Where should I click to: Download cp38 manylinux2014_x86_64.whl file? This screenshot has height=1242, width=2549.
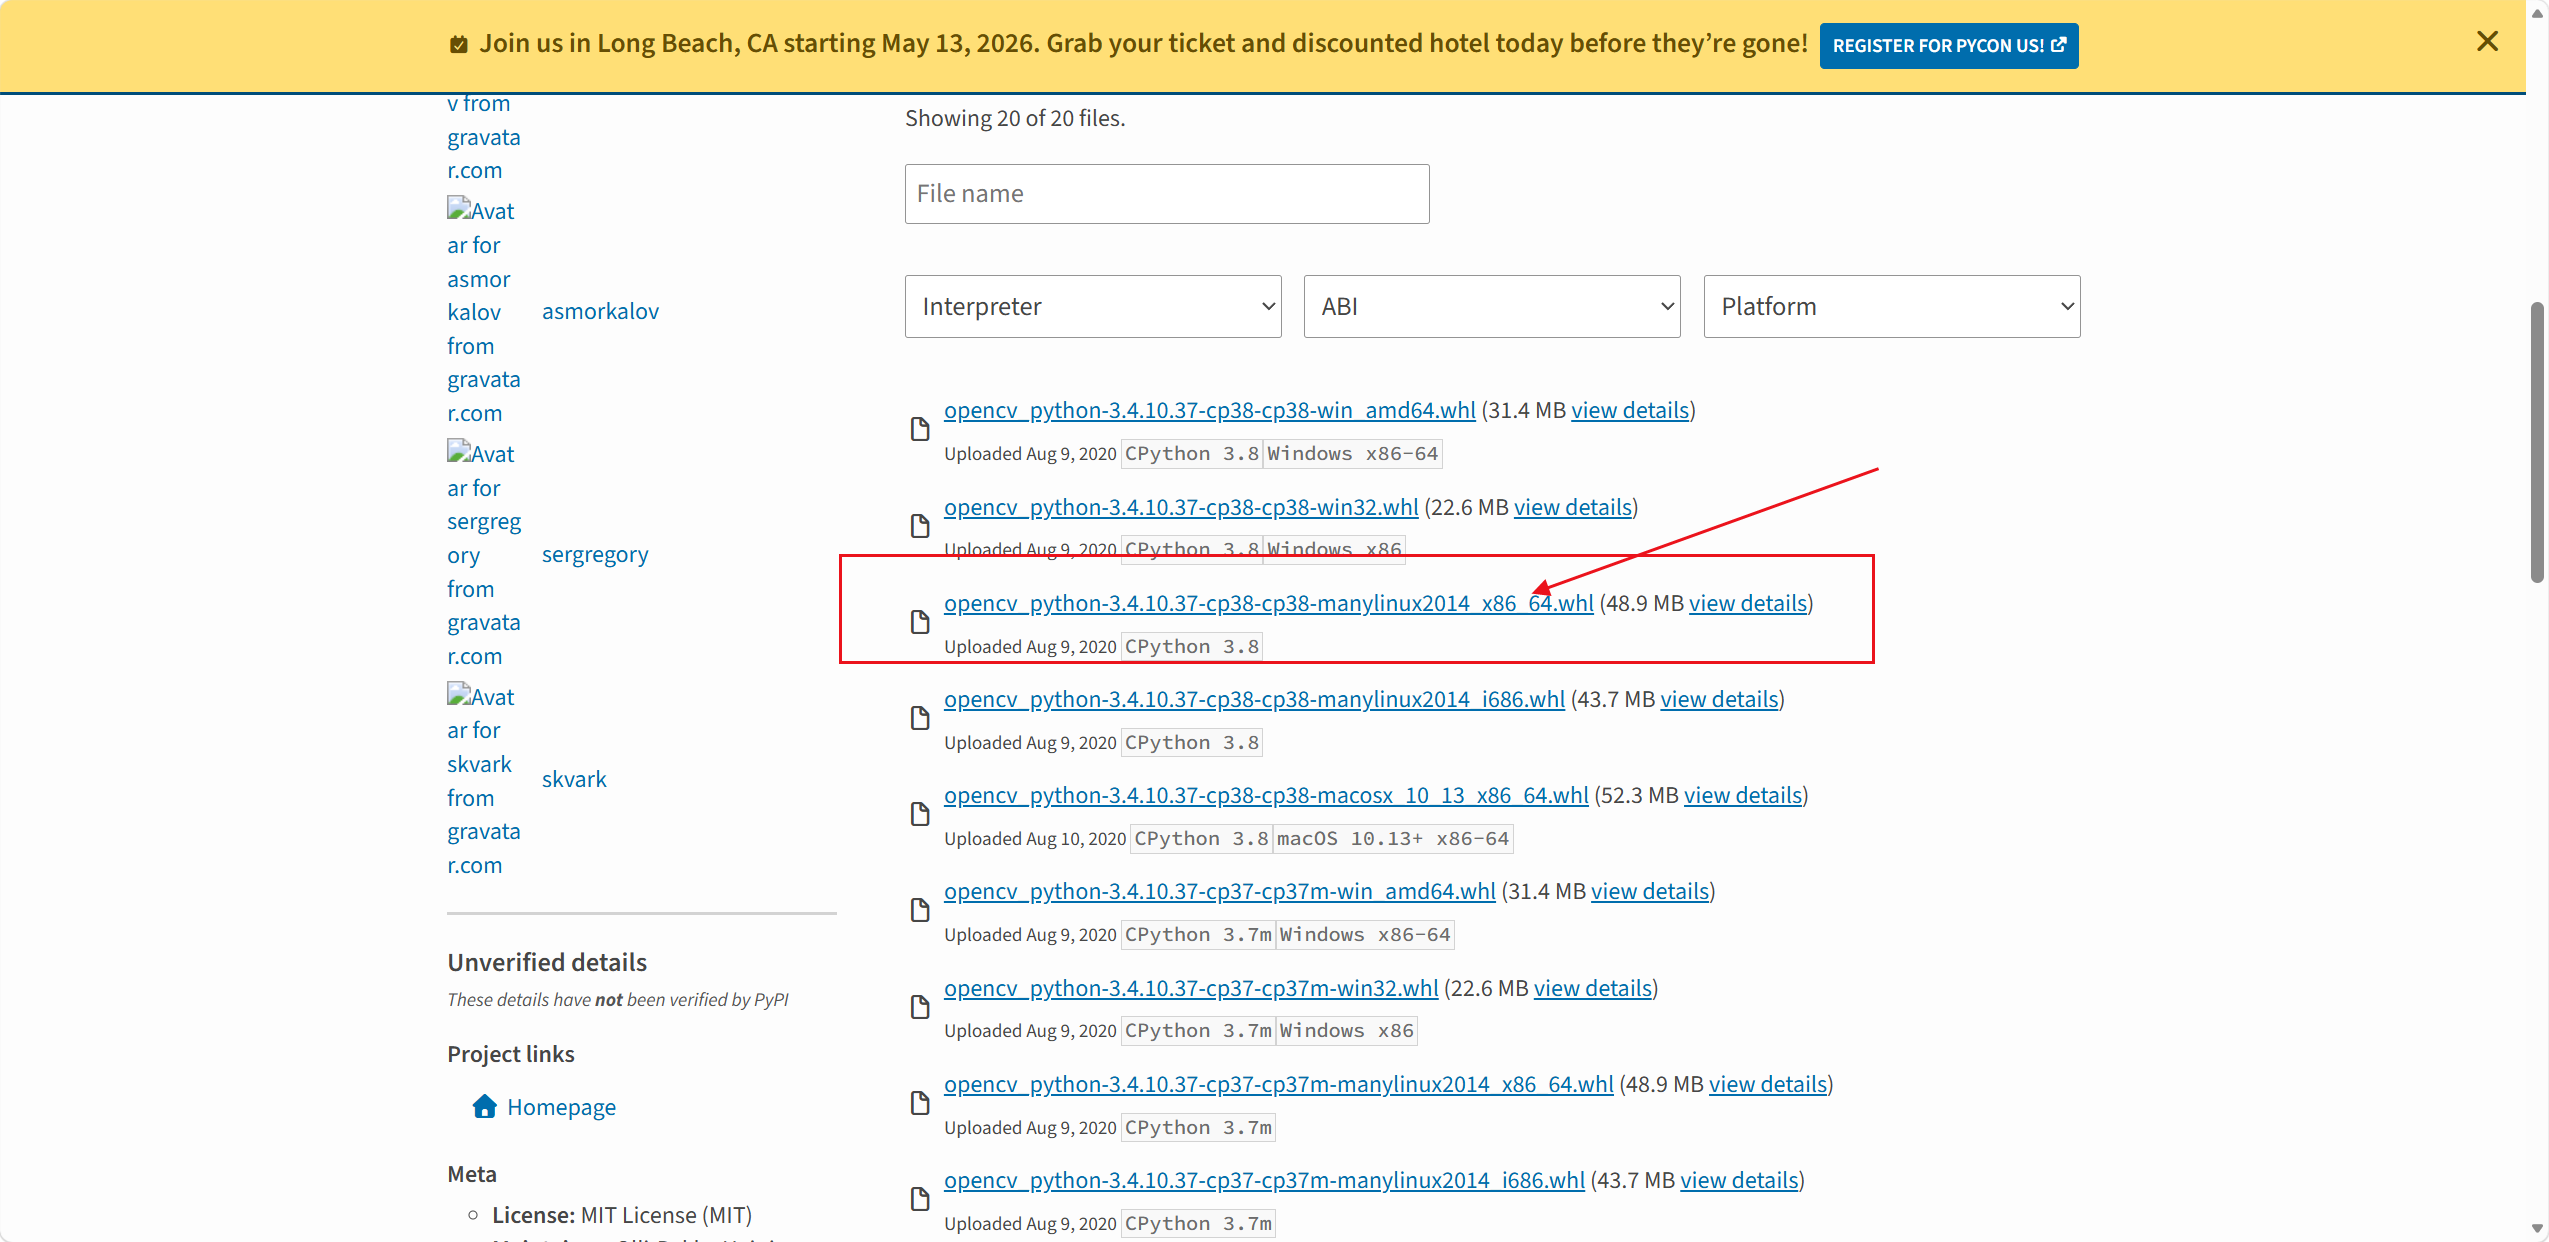[x=1269, y=603]
